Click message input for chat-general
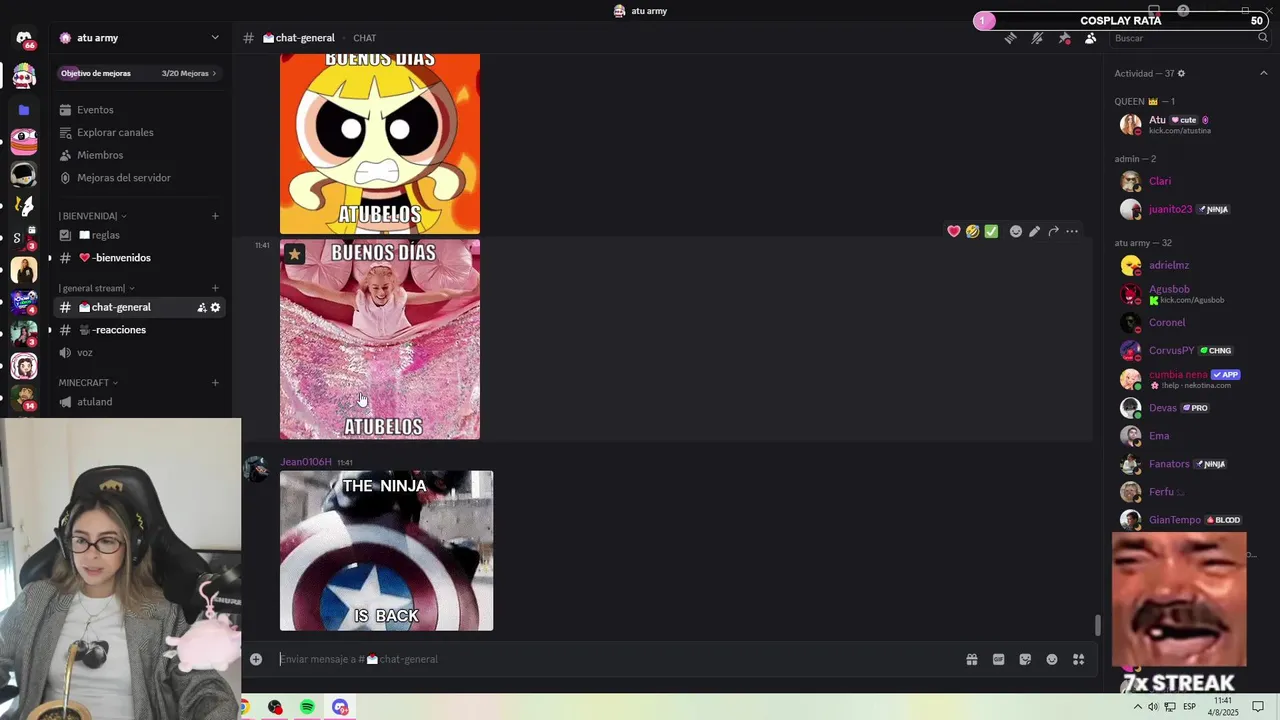1280x720 pixels. click(615, 659)
